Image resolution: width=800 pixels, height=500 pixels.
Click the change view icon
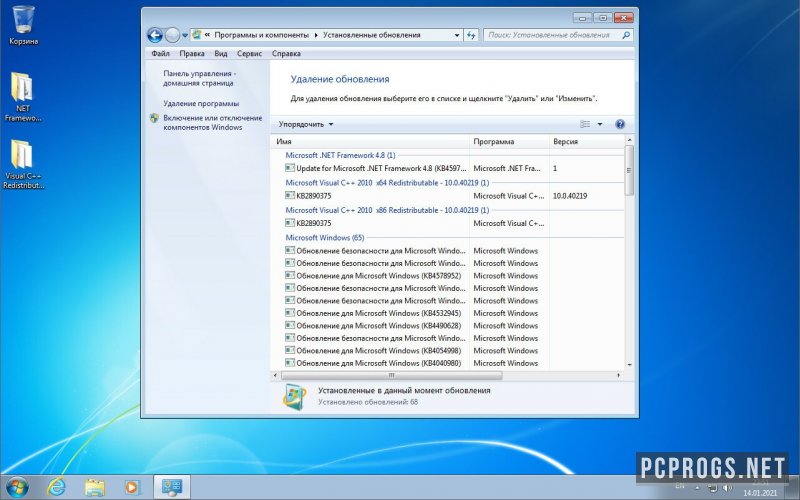(585, 124)
